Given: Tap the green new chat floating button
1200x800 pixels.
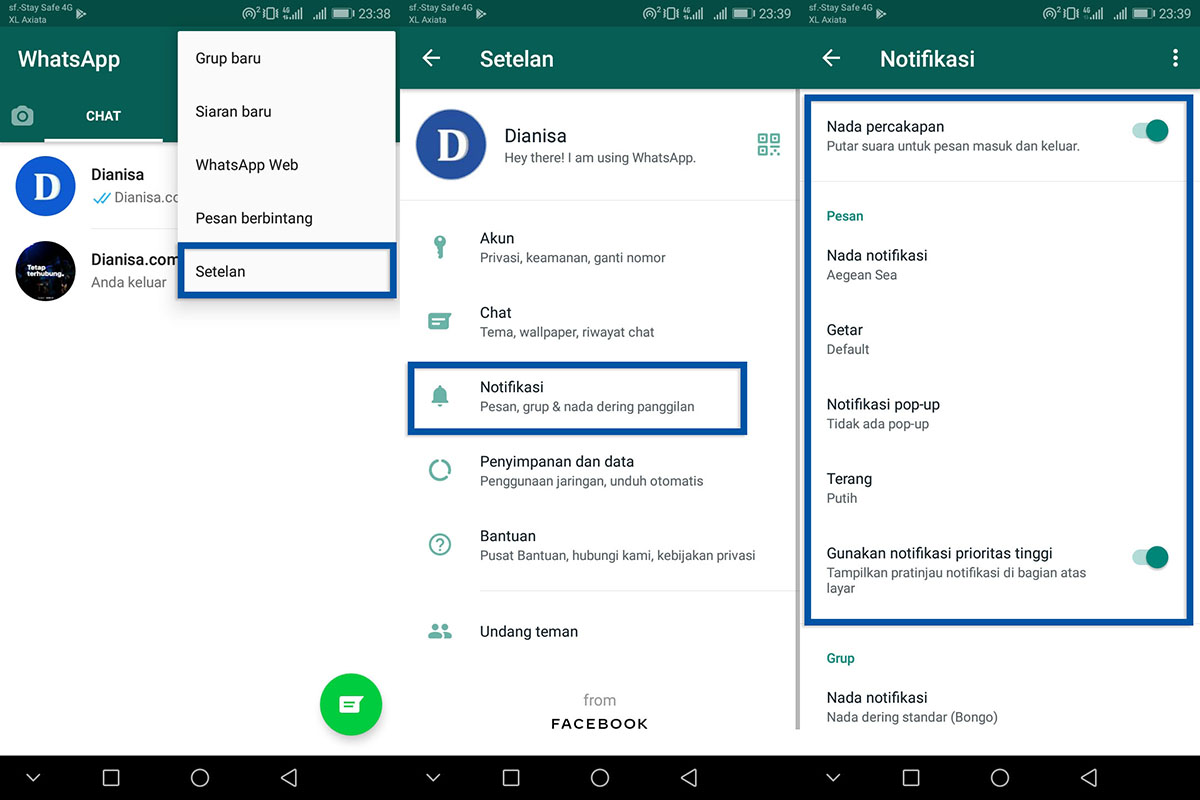Looking at the screenshot, I should (350, 704).
